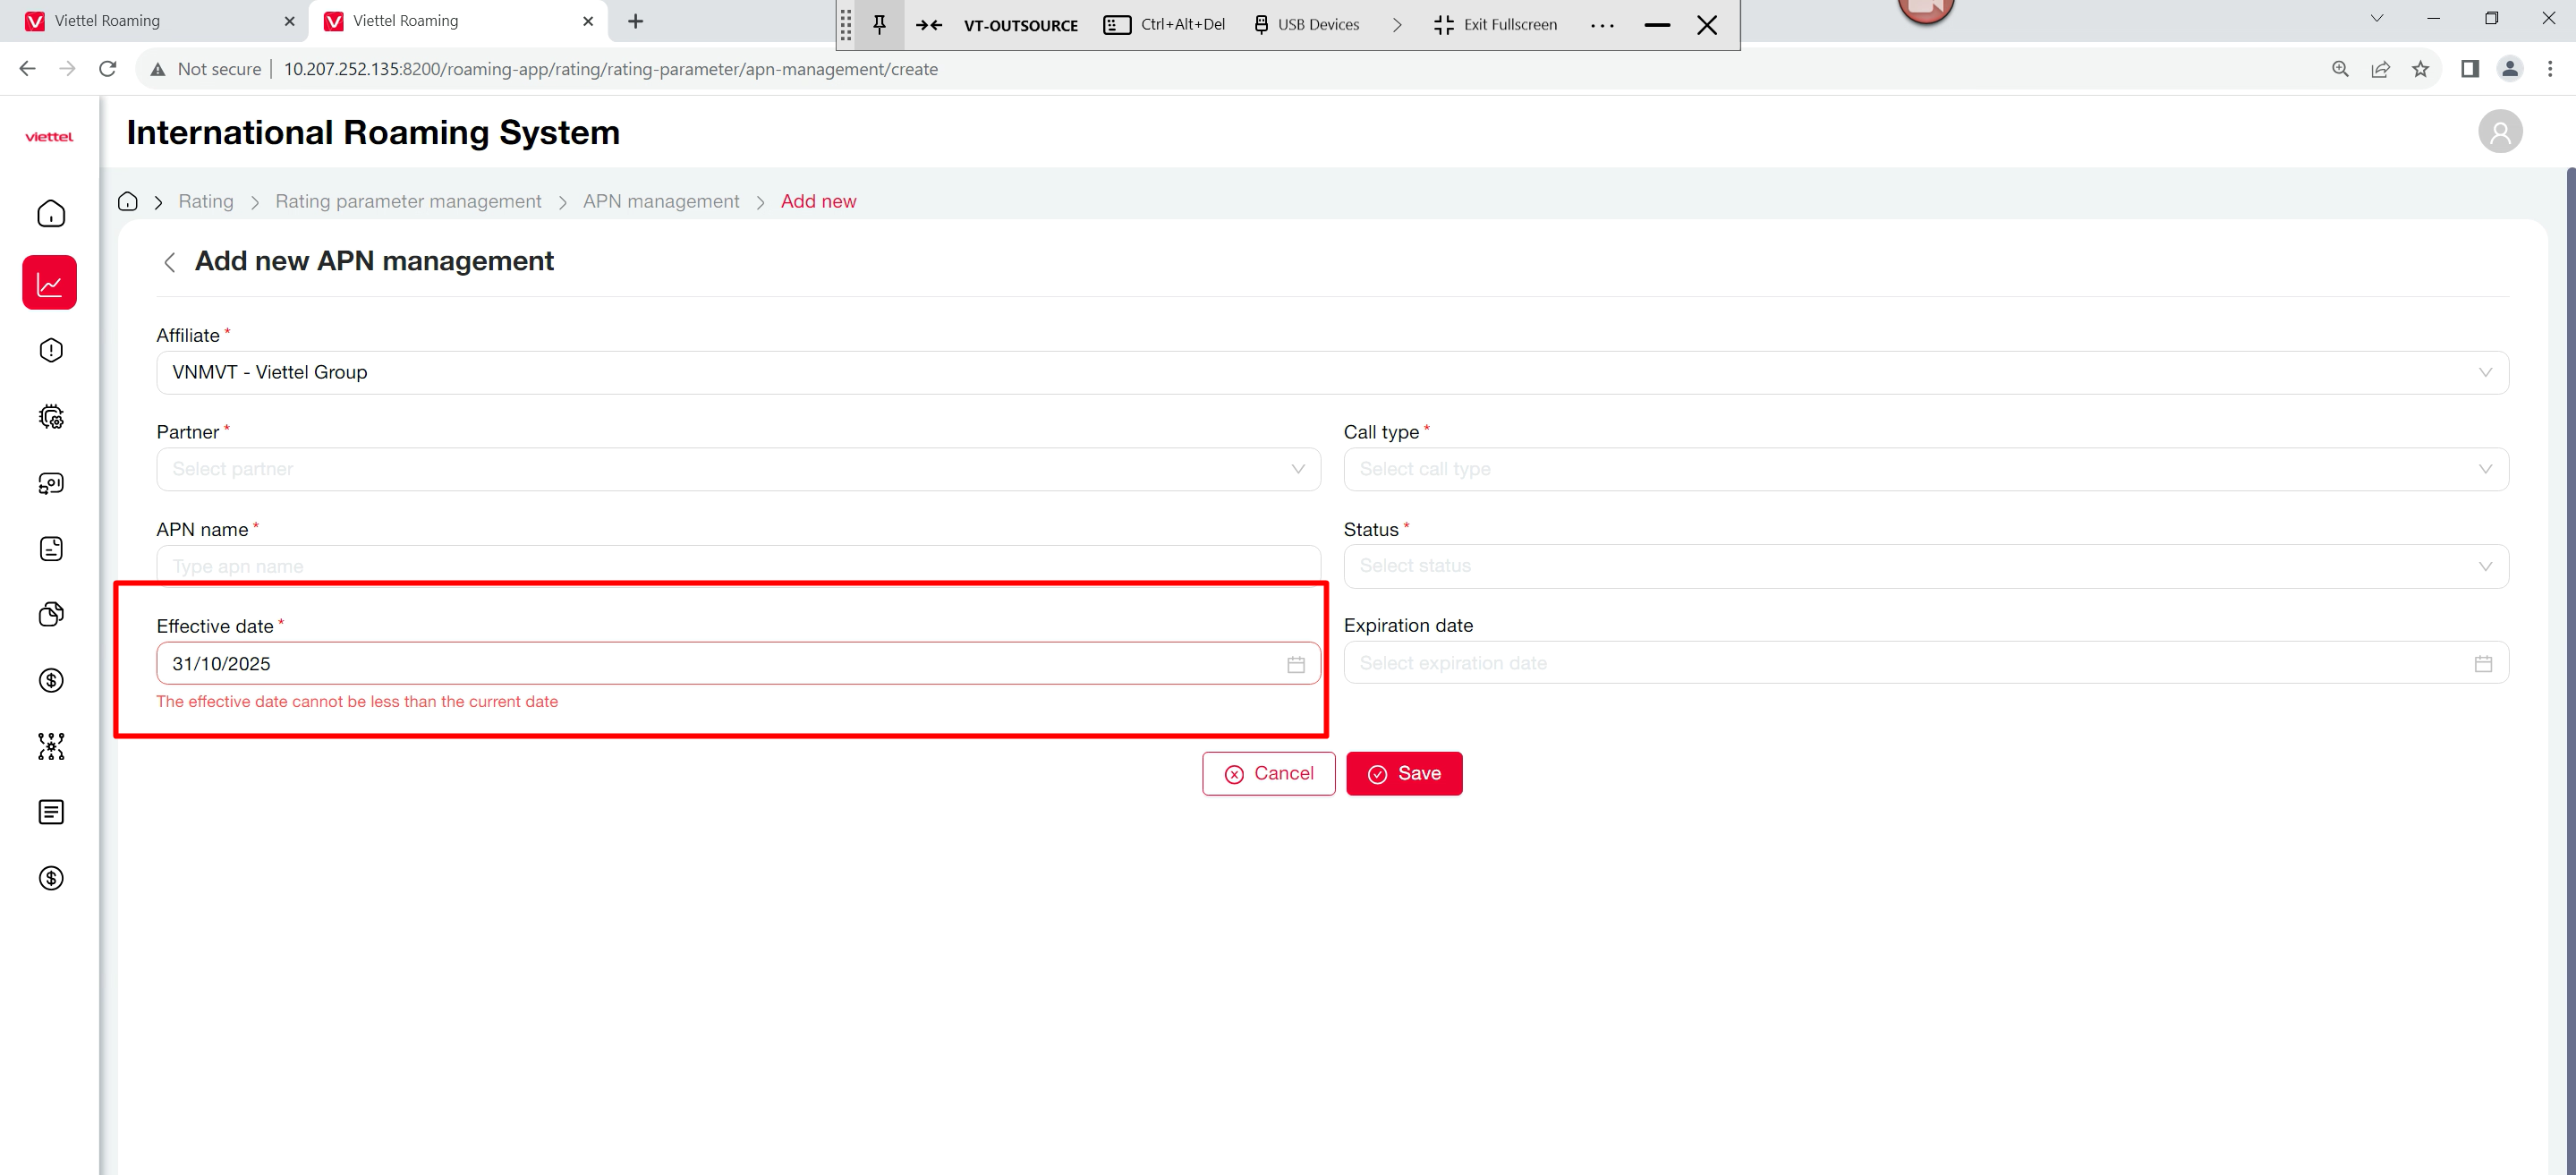Open the Select call type dropdown
This screenshot has height=1175, width=2576.
(x=1925, y=469)
